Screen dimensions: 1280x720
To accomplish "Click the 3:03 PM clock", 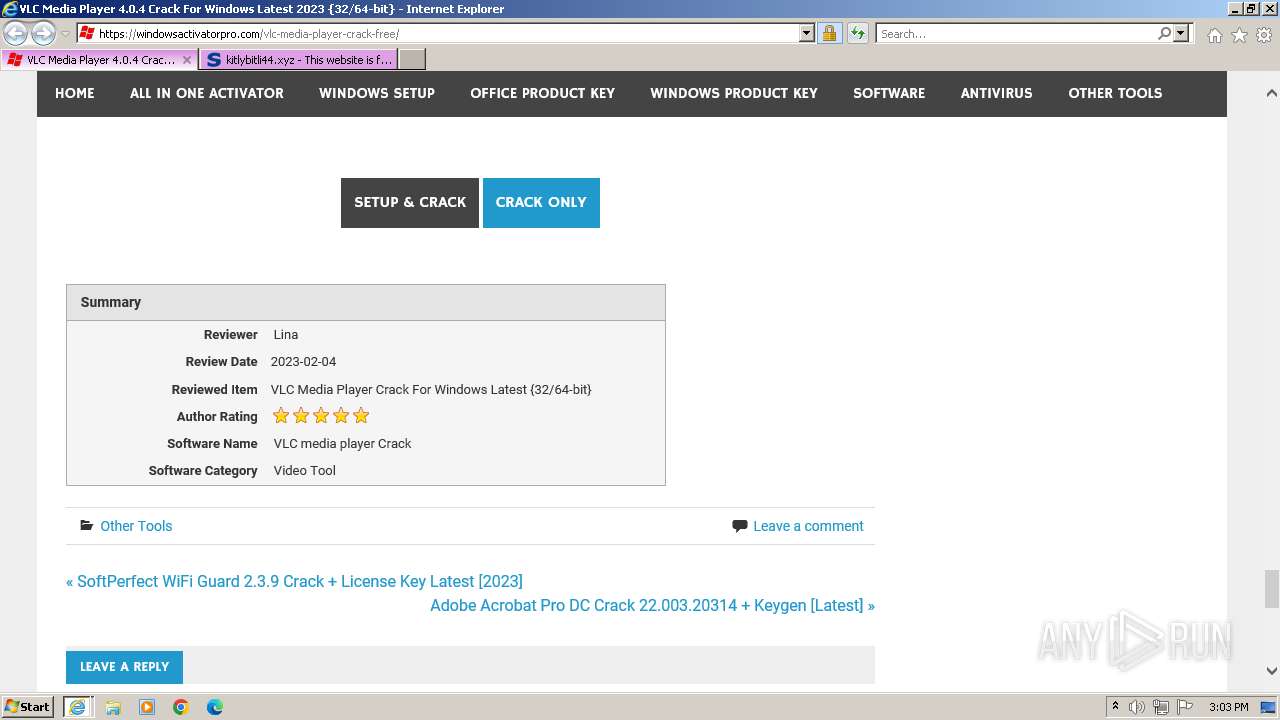I will tap(1228, 707).
